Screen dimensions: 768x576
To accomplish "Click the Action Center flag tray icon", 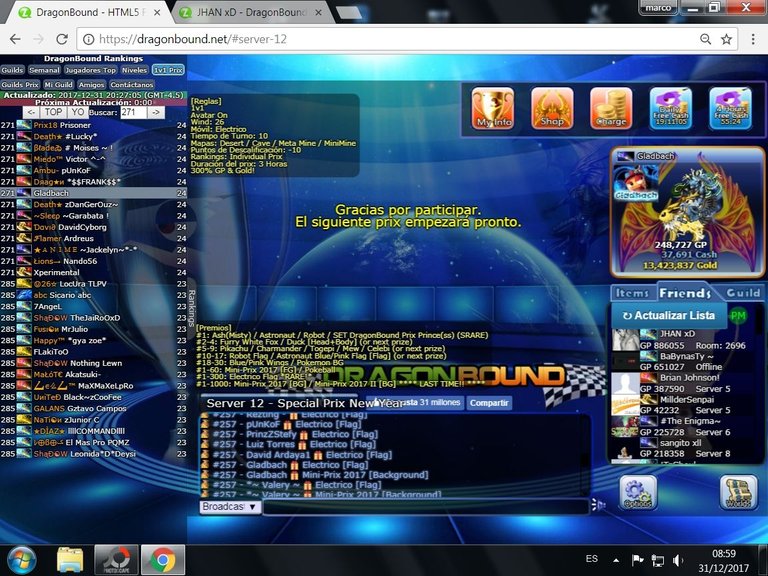I will [x=637, y=560].
